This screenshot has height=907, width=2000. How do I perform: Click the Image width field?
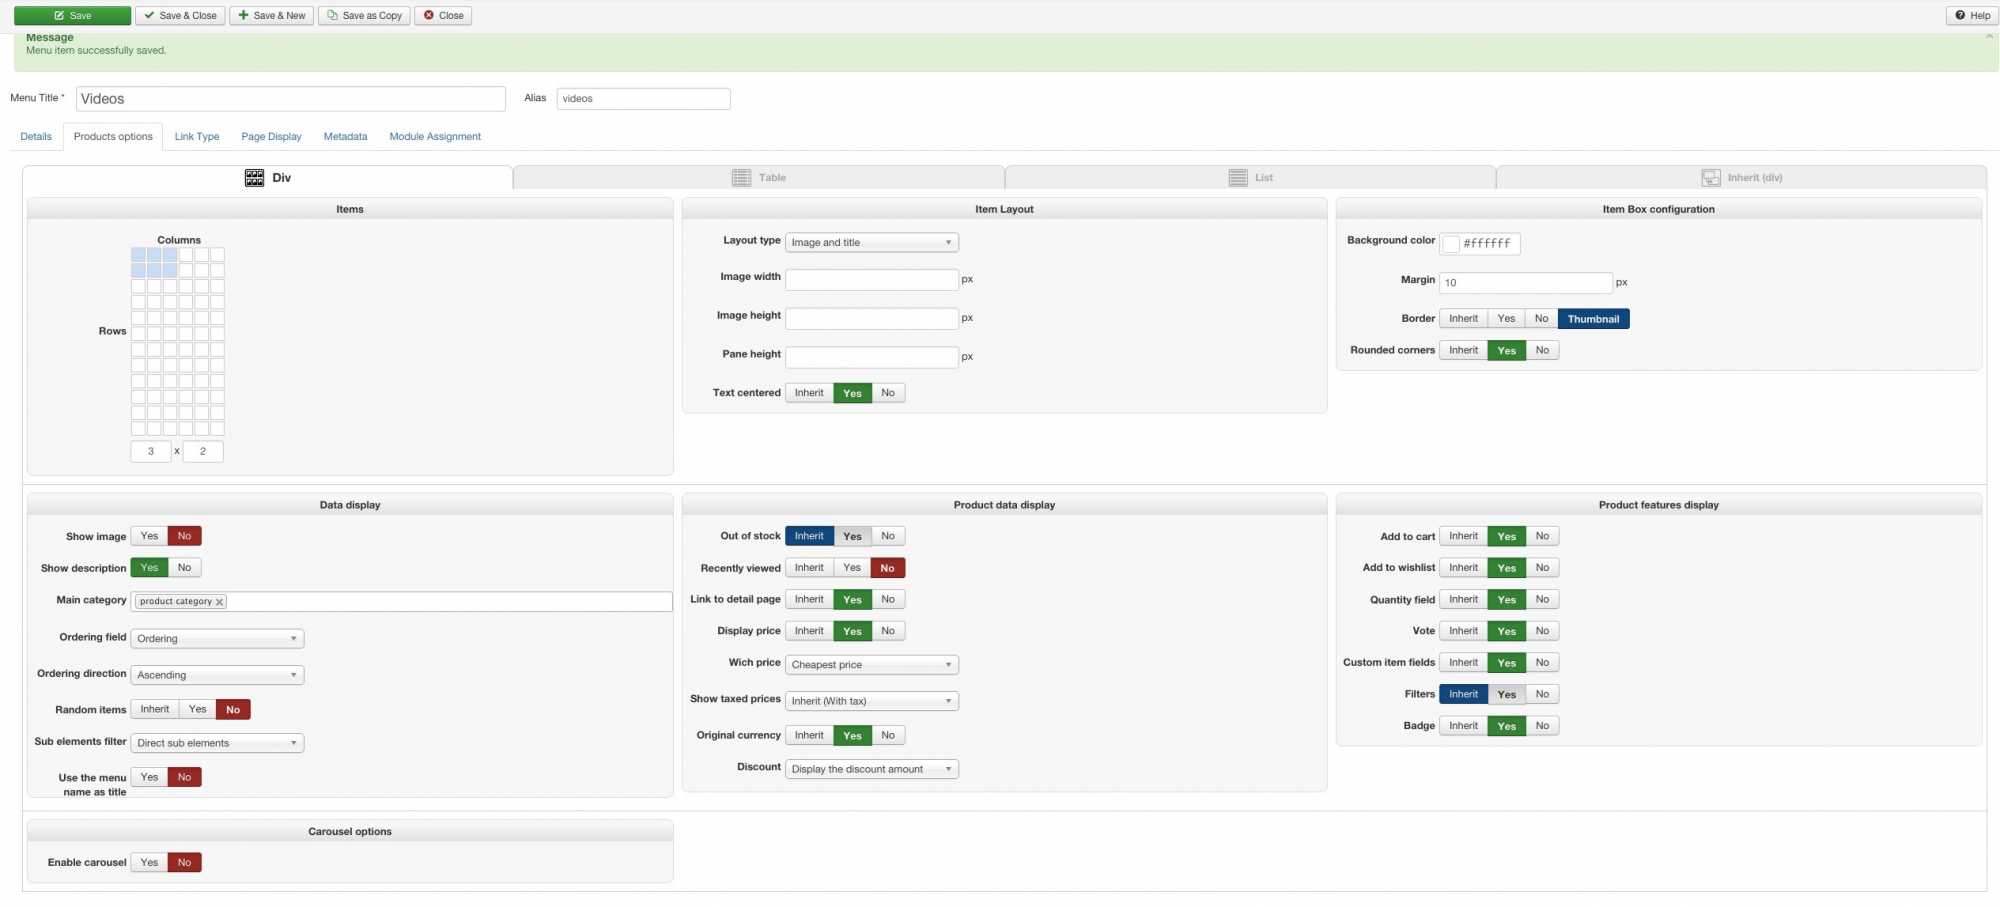[872, 280]
